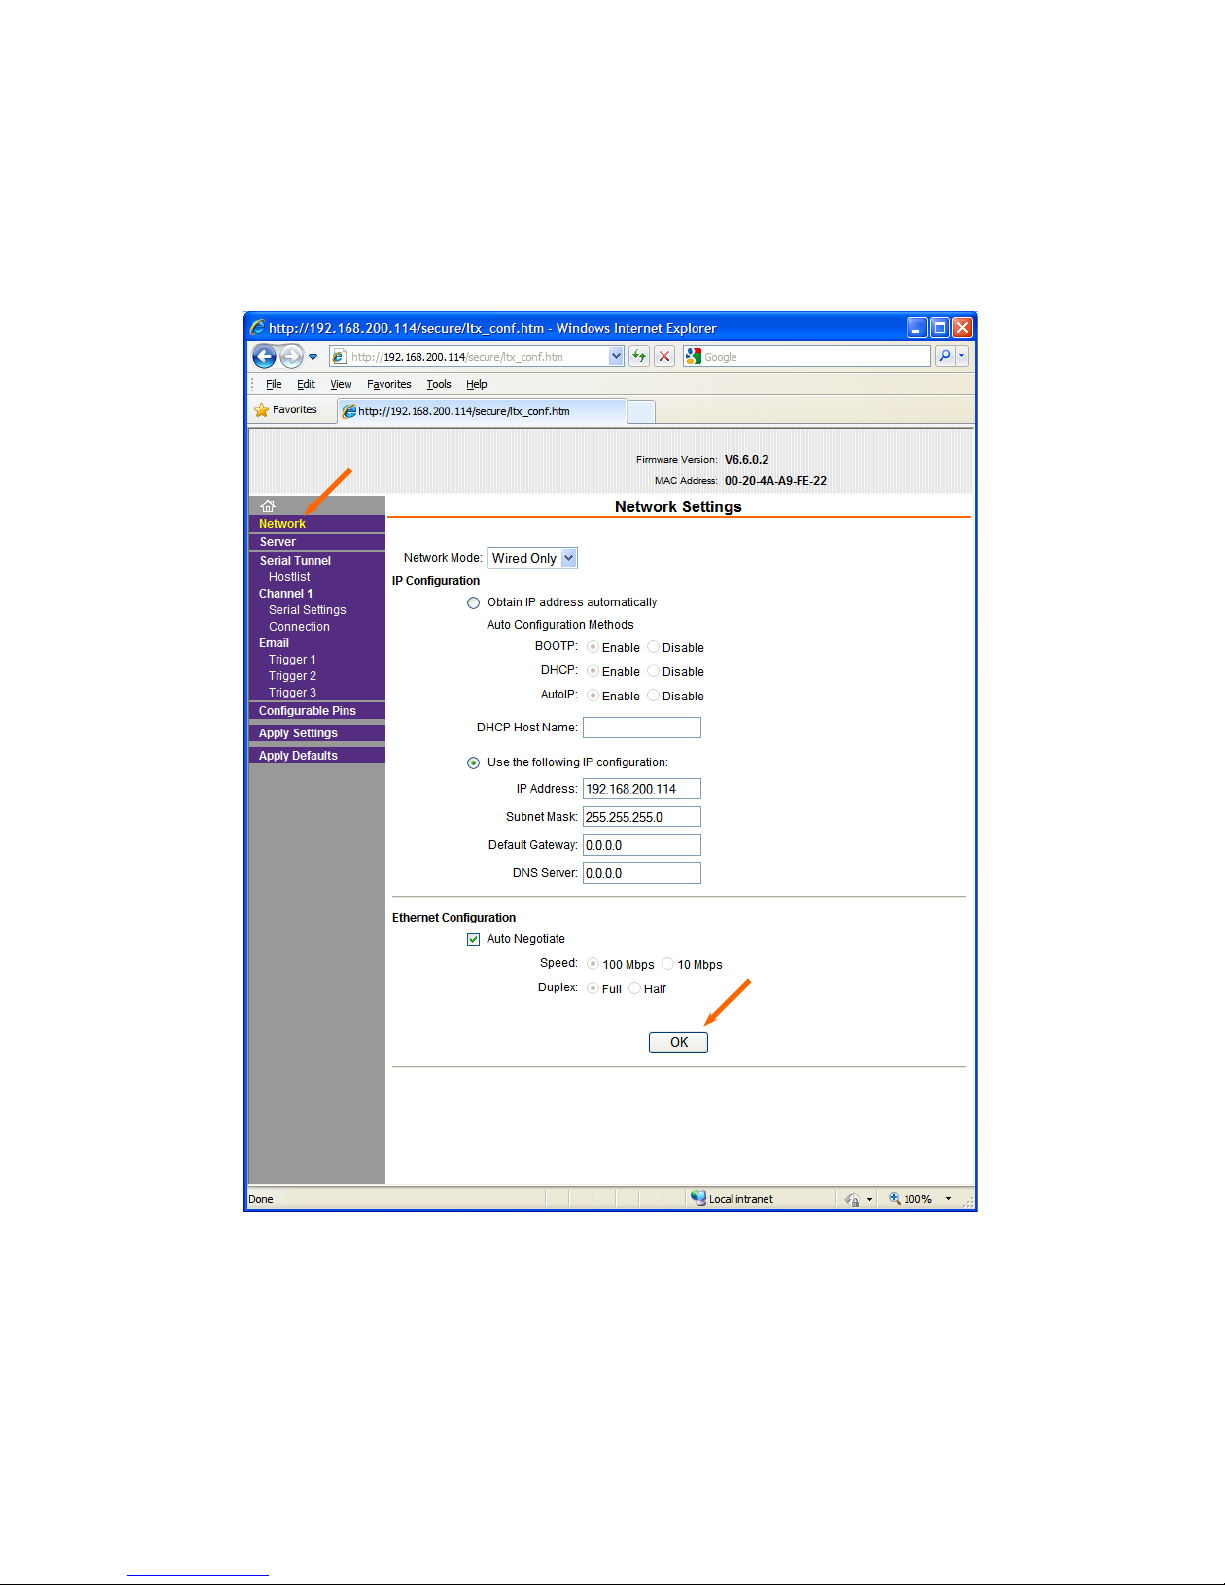Image resolution: width=1225 pixels, height=1585 pixels.
Task: Select Use the following IP configuration
Action: pyautogui.click(x=474, y=763)
